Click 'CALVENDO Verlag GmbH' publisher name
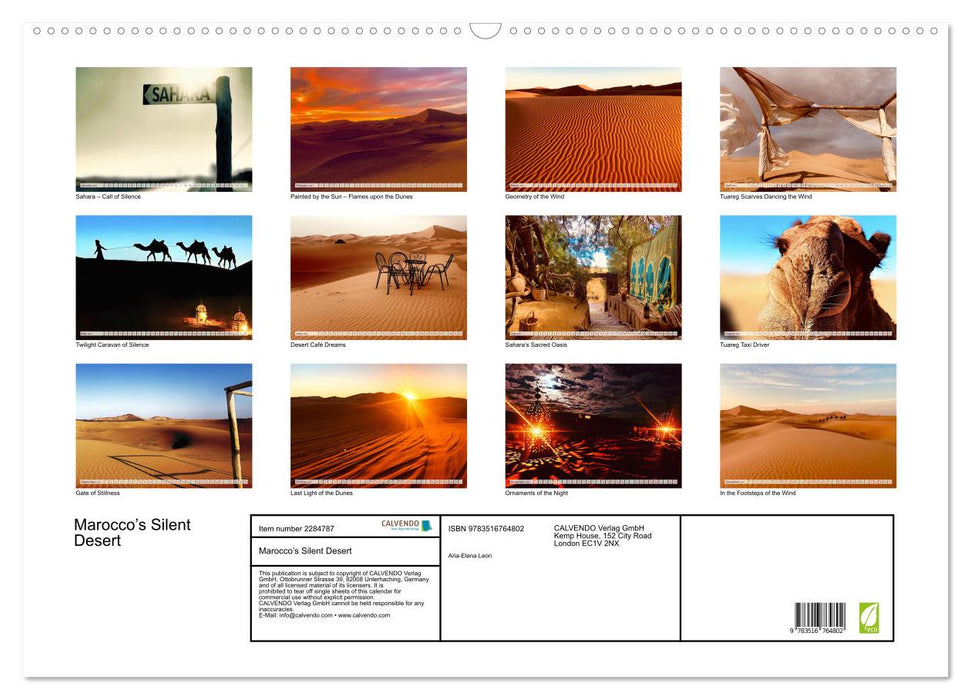Image resolution: width=971 pixels, height=700 pixels. [x=599, y=528]
